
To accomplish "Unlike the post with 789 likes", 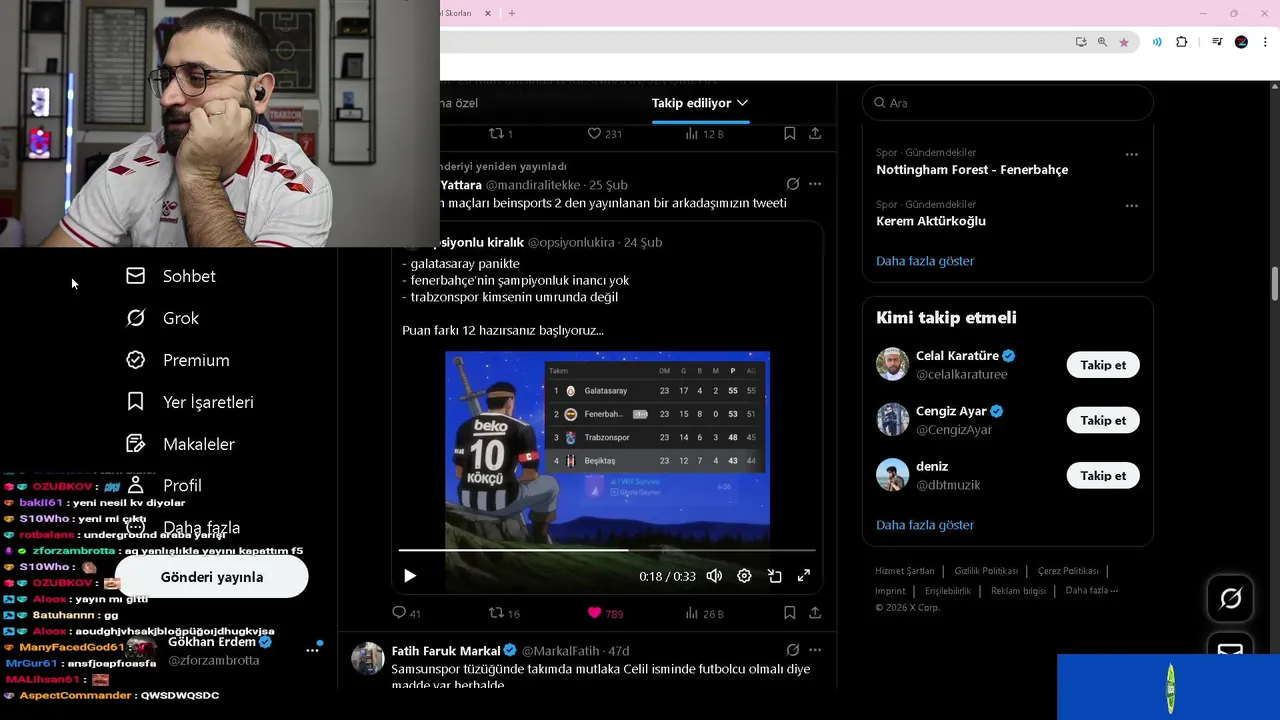I will tap(605, 613).
